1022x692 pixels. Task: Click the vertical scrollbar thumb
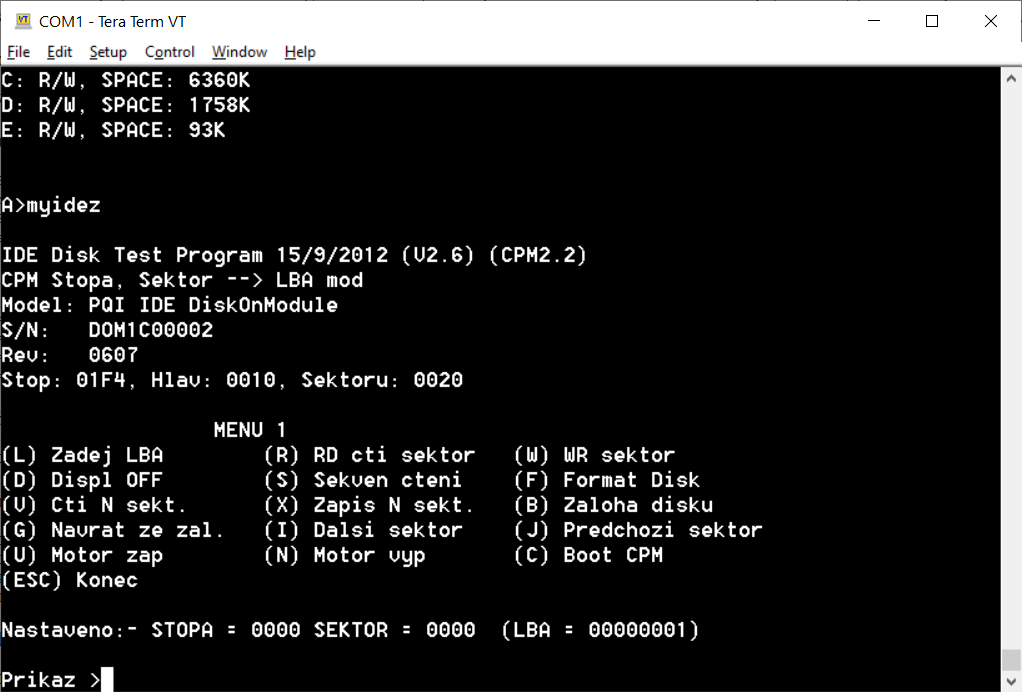tap(1011, 661)
